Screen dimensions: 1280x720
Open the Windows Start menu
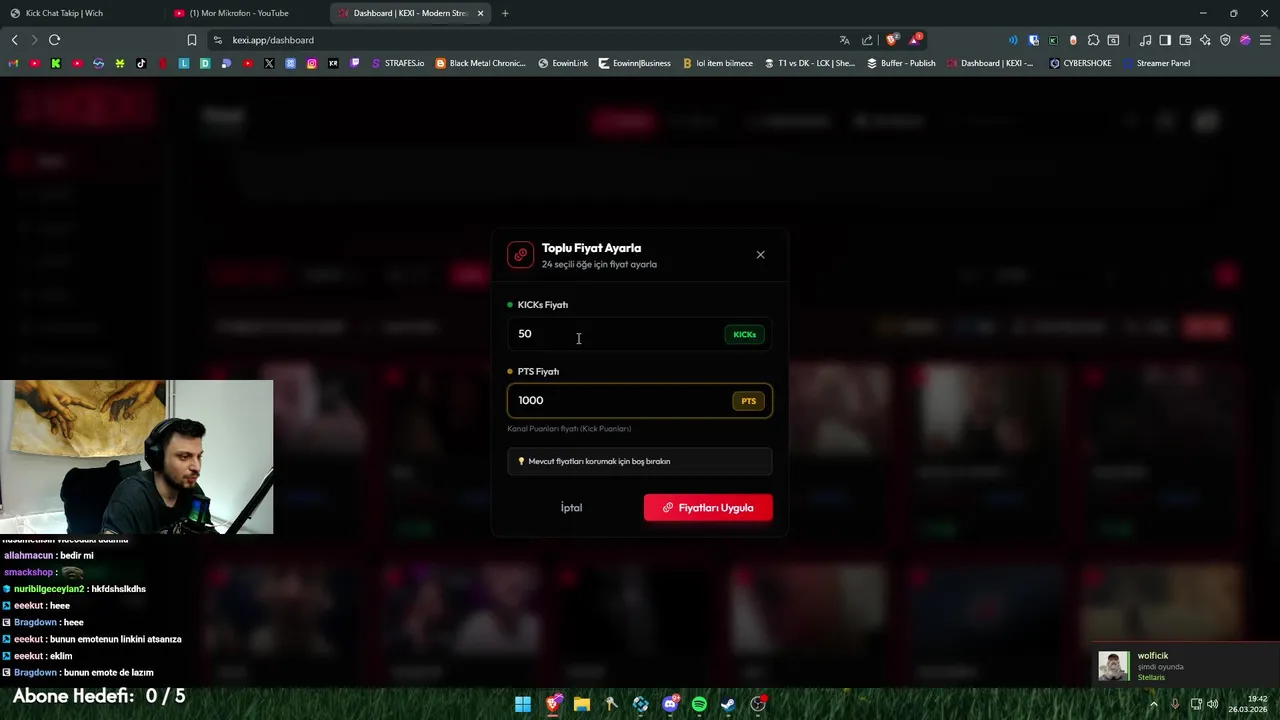[x=523, y=704]
